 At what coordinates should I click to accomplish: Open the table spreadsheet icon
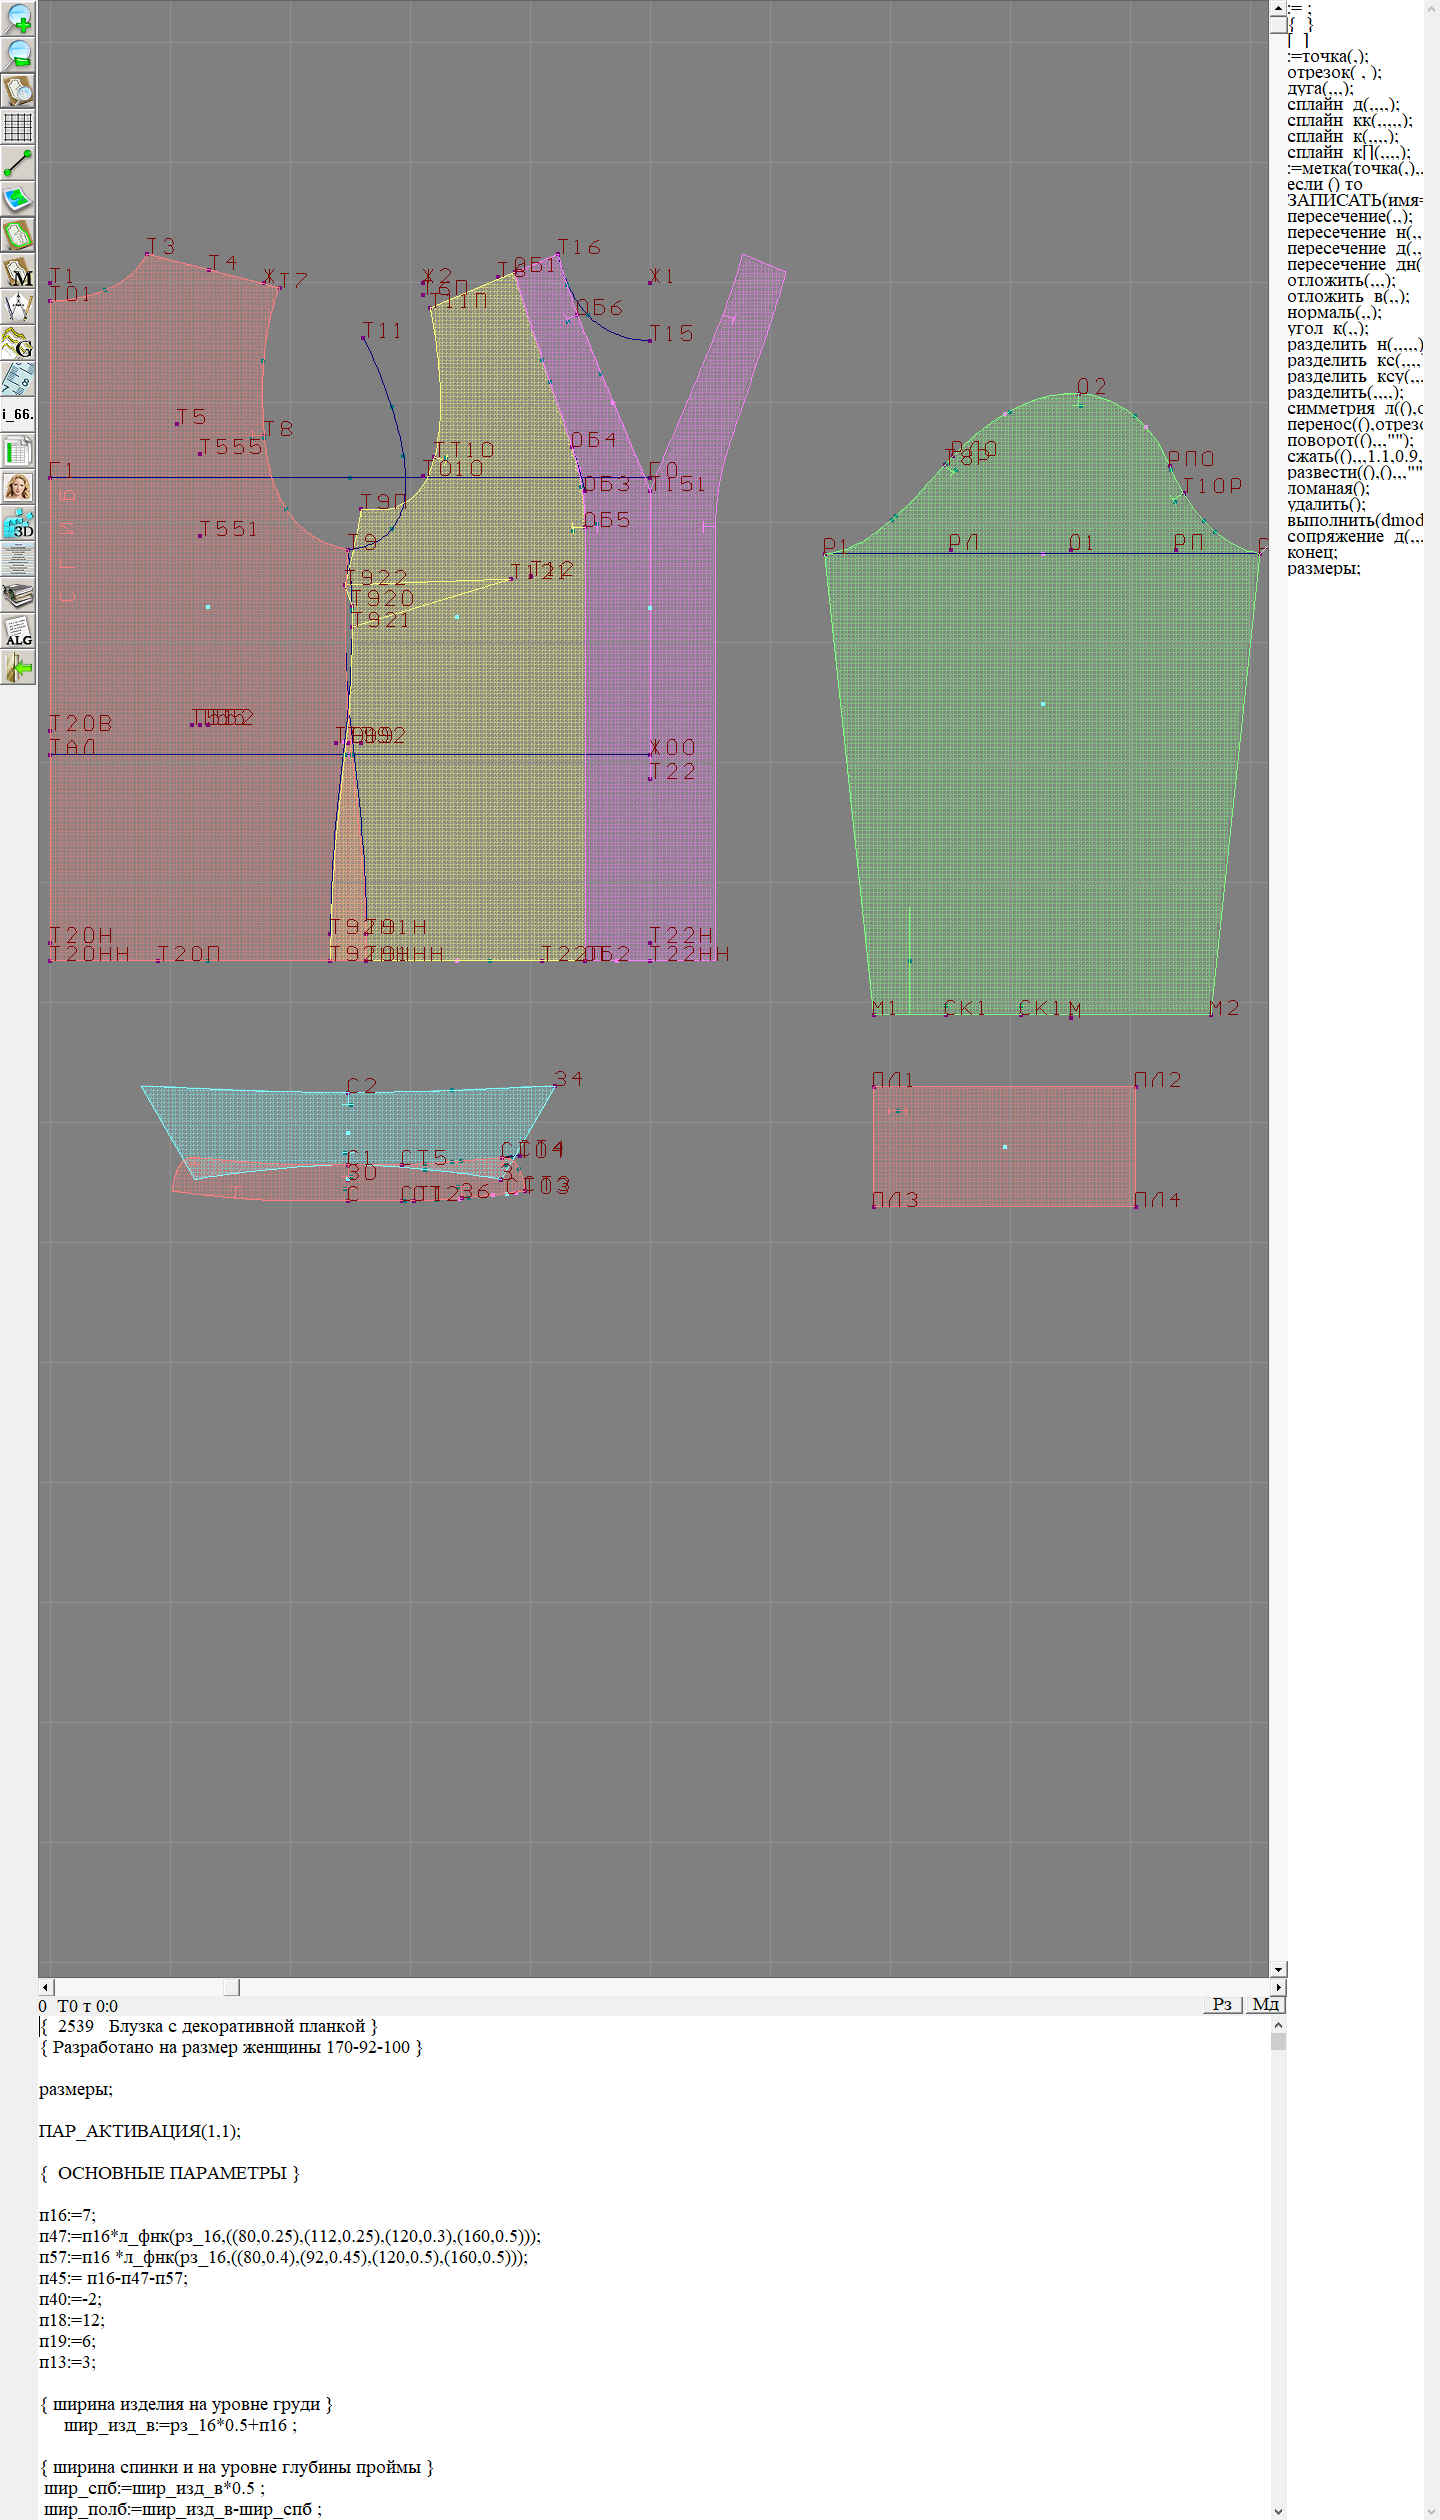click(x=18, y=451)
